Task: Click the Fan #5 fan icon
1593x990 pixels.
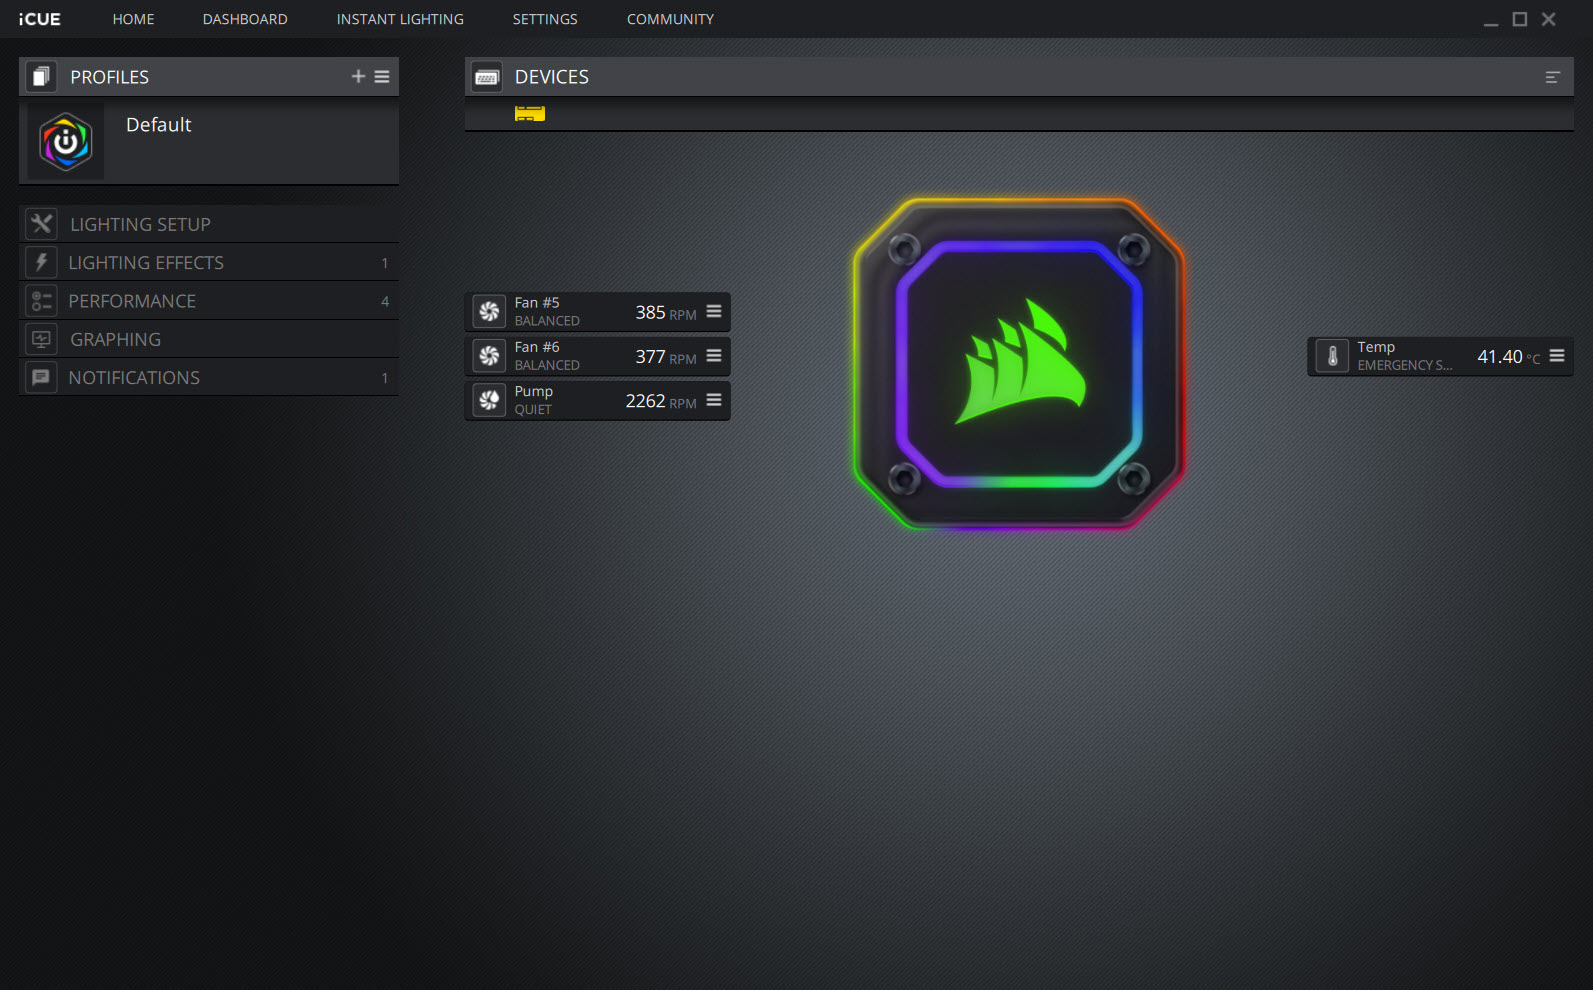Action: [x=489, y=312]
